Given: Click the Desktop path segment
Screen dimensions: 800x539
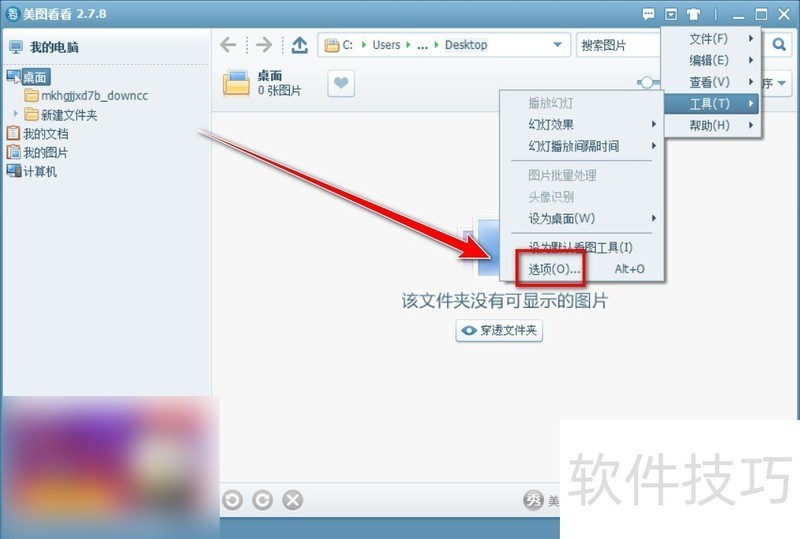Looking at the screenshot, I should [466, 45].
